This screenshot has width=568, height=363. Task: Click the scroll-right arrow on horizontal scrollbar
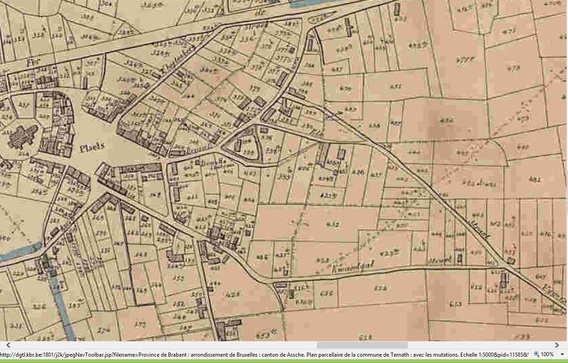(x=557, y=345)
